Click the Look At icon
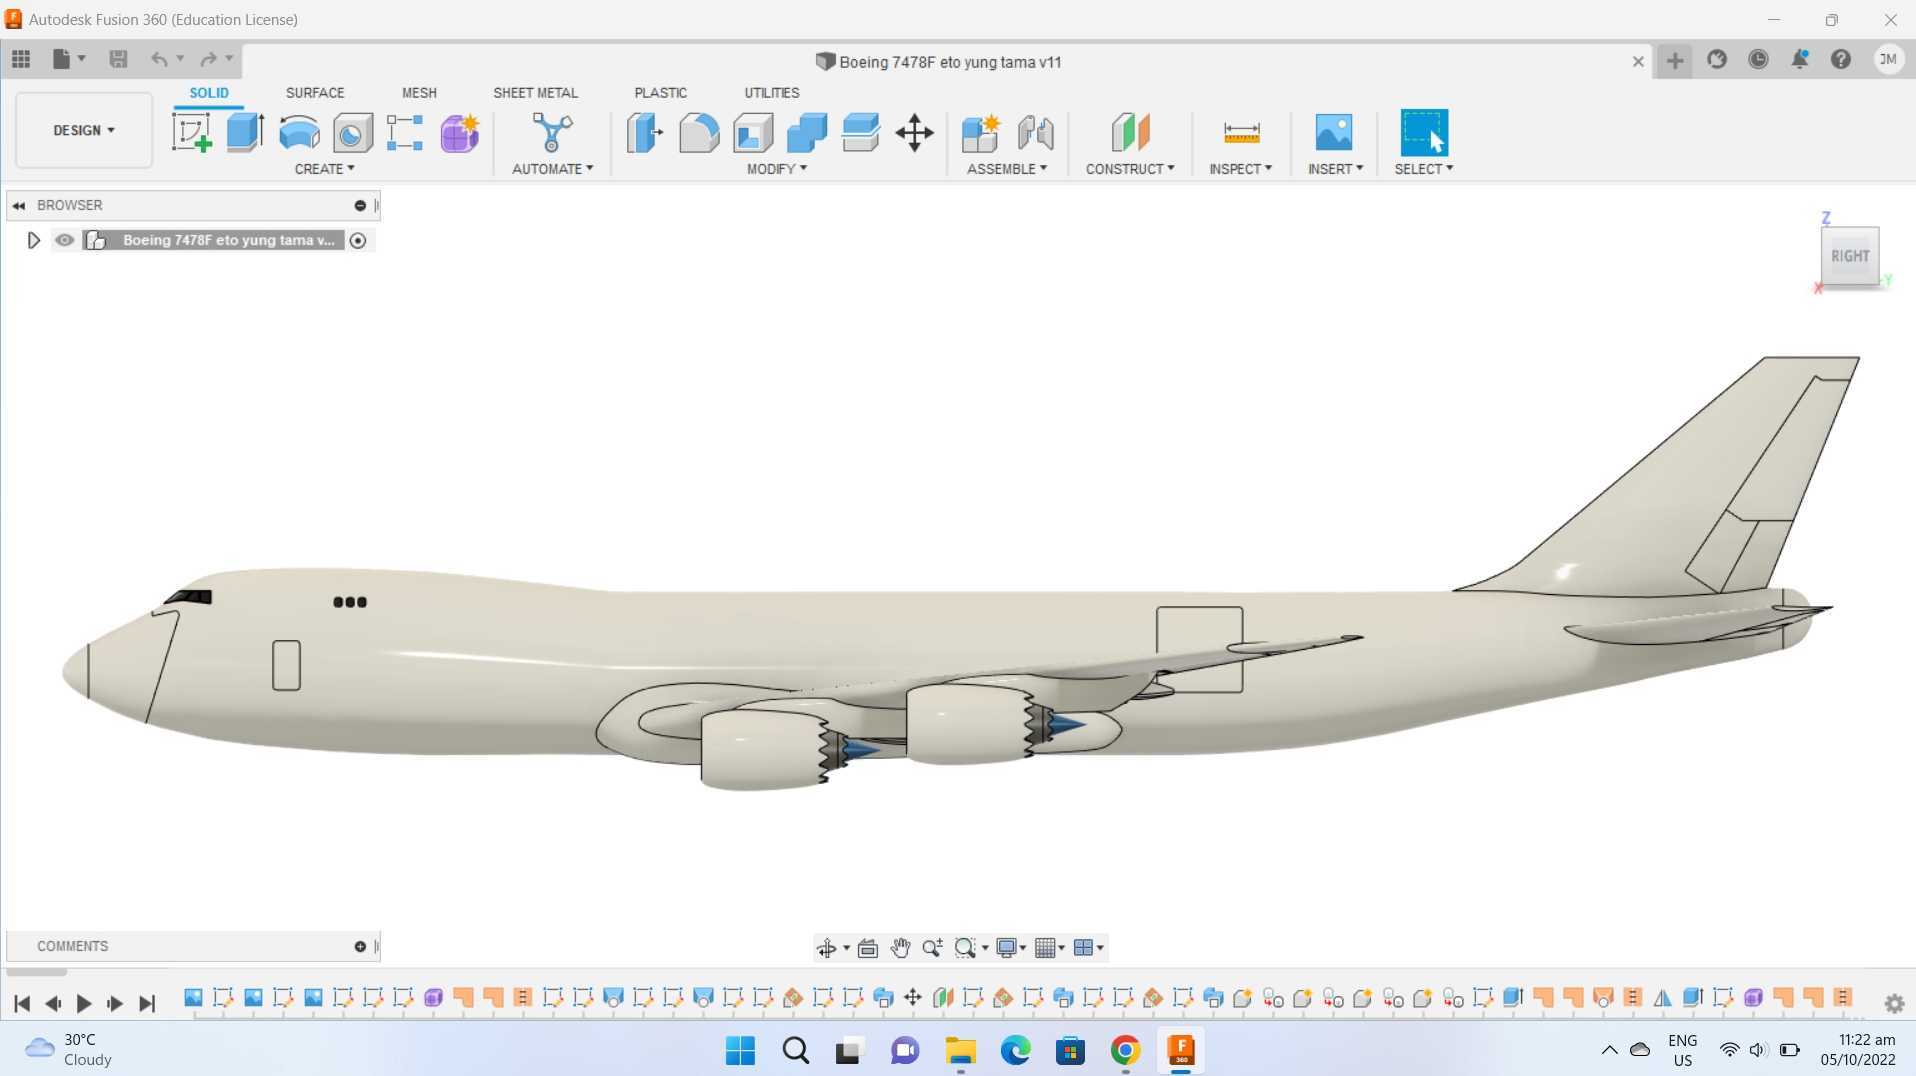Image resolution: width=1916 pixels, height=1076 pixels. click(868, 948)
